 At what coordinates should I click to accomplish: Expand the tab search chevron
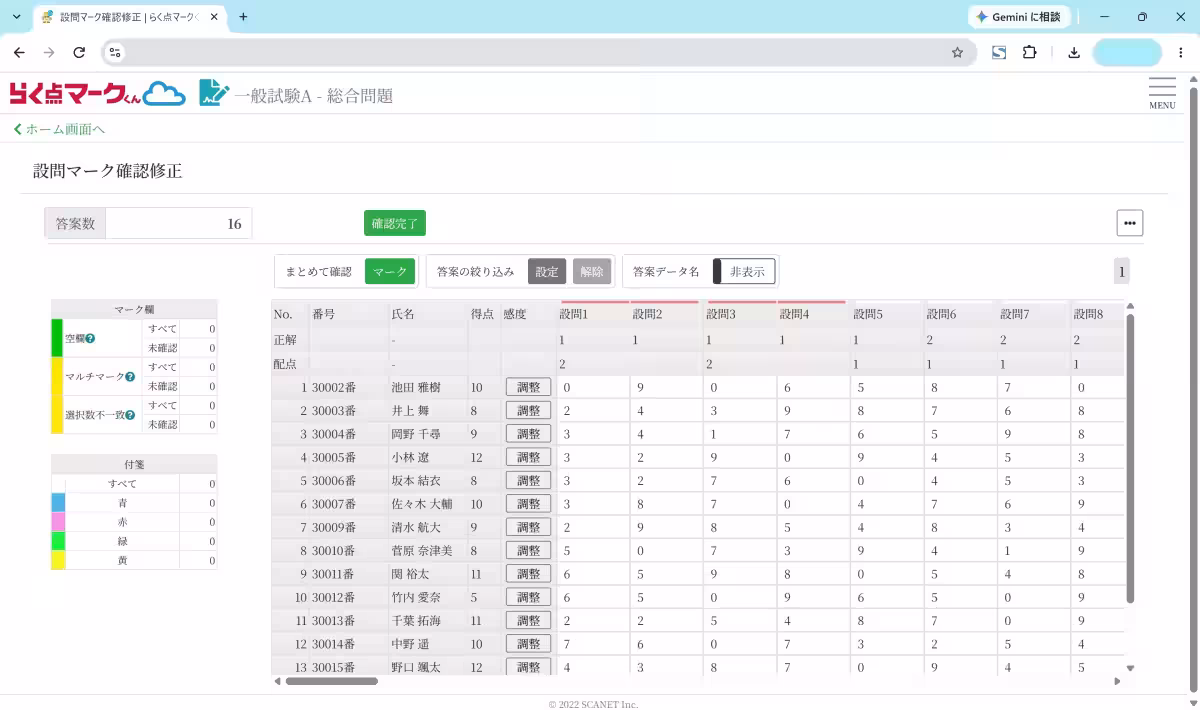point(16,17)
